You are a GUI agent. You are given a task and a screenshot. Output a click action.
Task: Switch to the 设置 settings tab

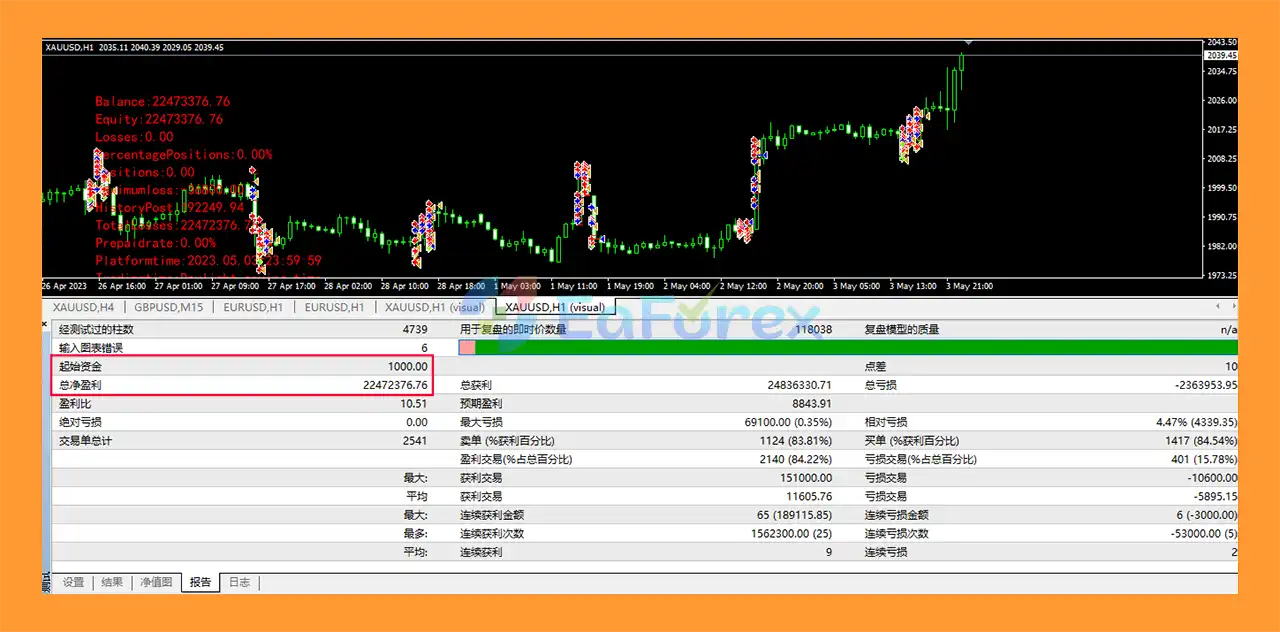click(x=73, y=581)
